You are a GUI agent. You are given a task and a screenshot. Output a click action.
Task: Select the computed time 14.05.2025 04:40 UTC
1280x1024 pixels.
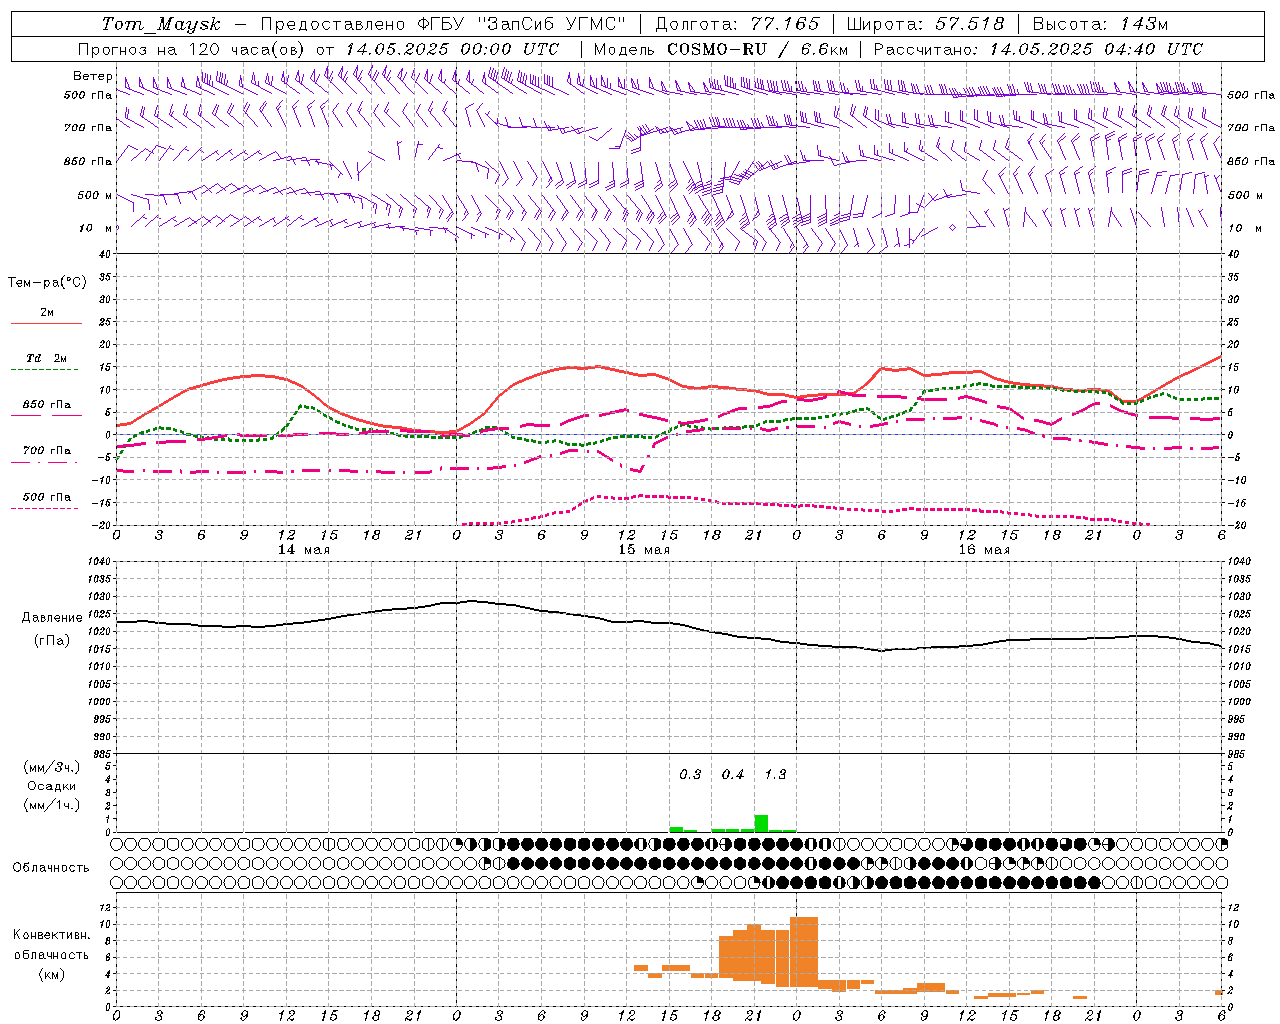[1096, 49]
